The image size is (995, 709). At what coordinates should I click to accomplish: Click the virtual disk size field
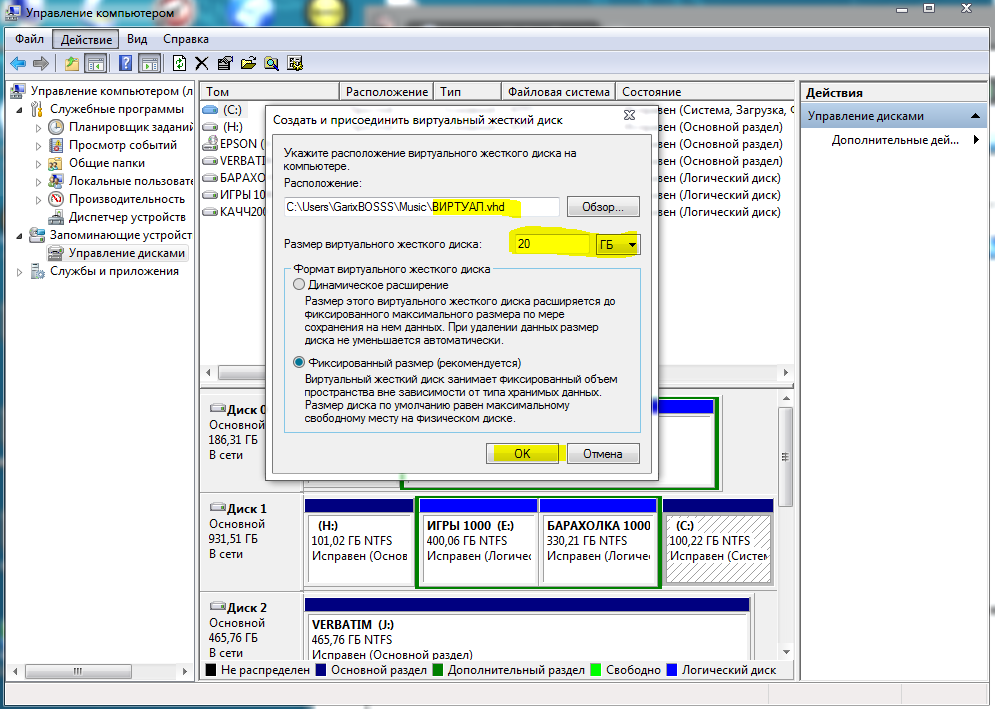coord(551,244)
